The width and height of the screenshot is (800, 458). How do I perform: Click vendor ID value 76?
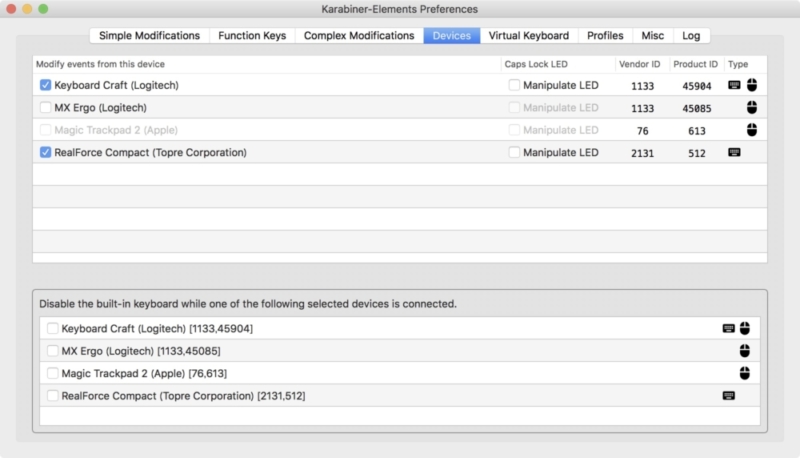pos(642,131)
